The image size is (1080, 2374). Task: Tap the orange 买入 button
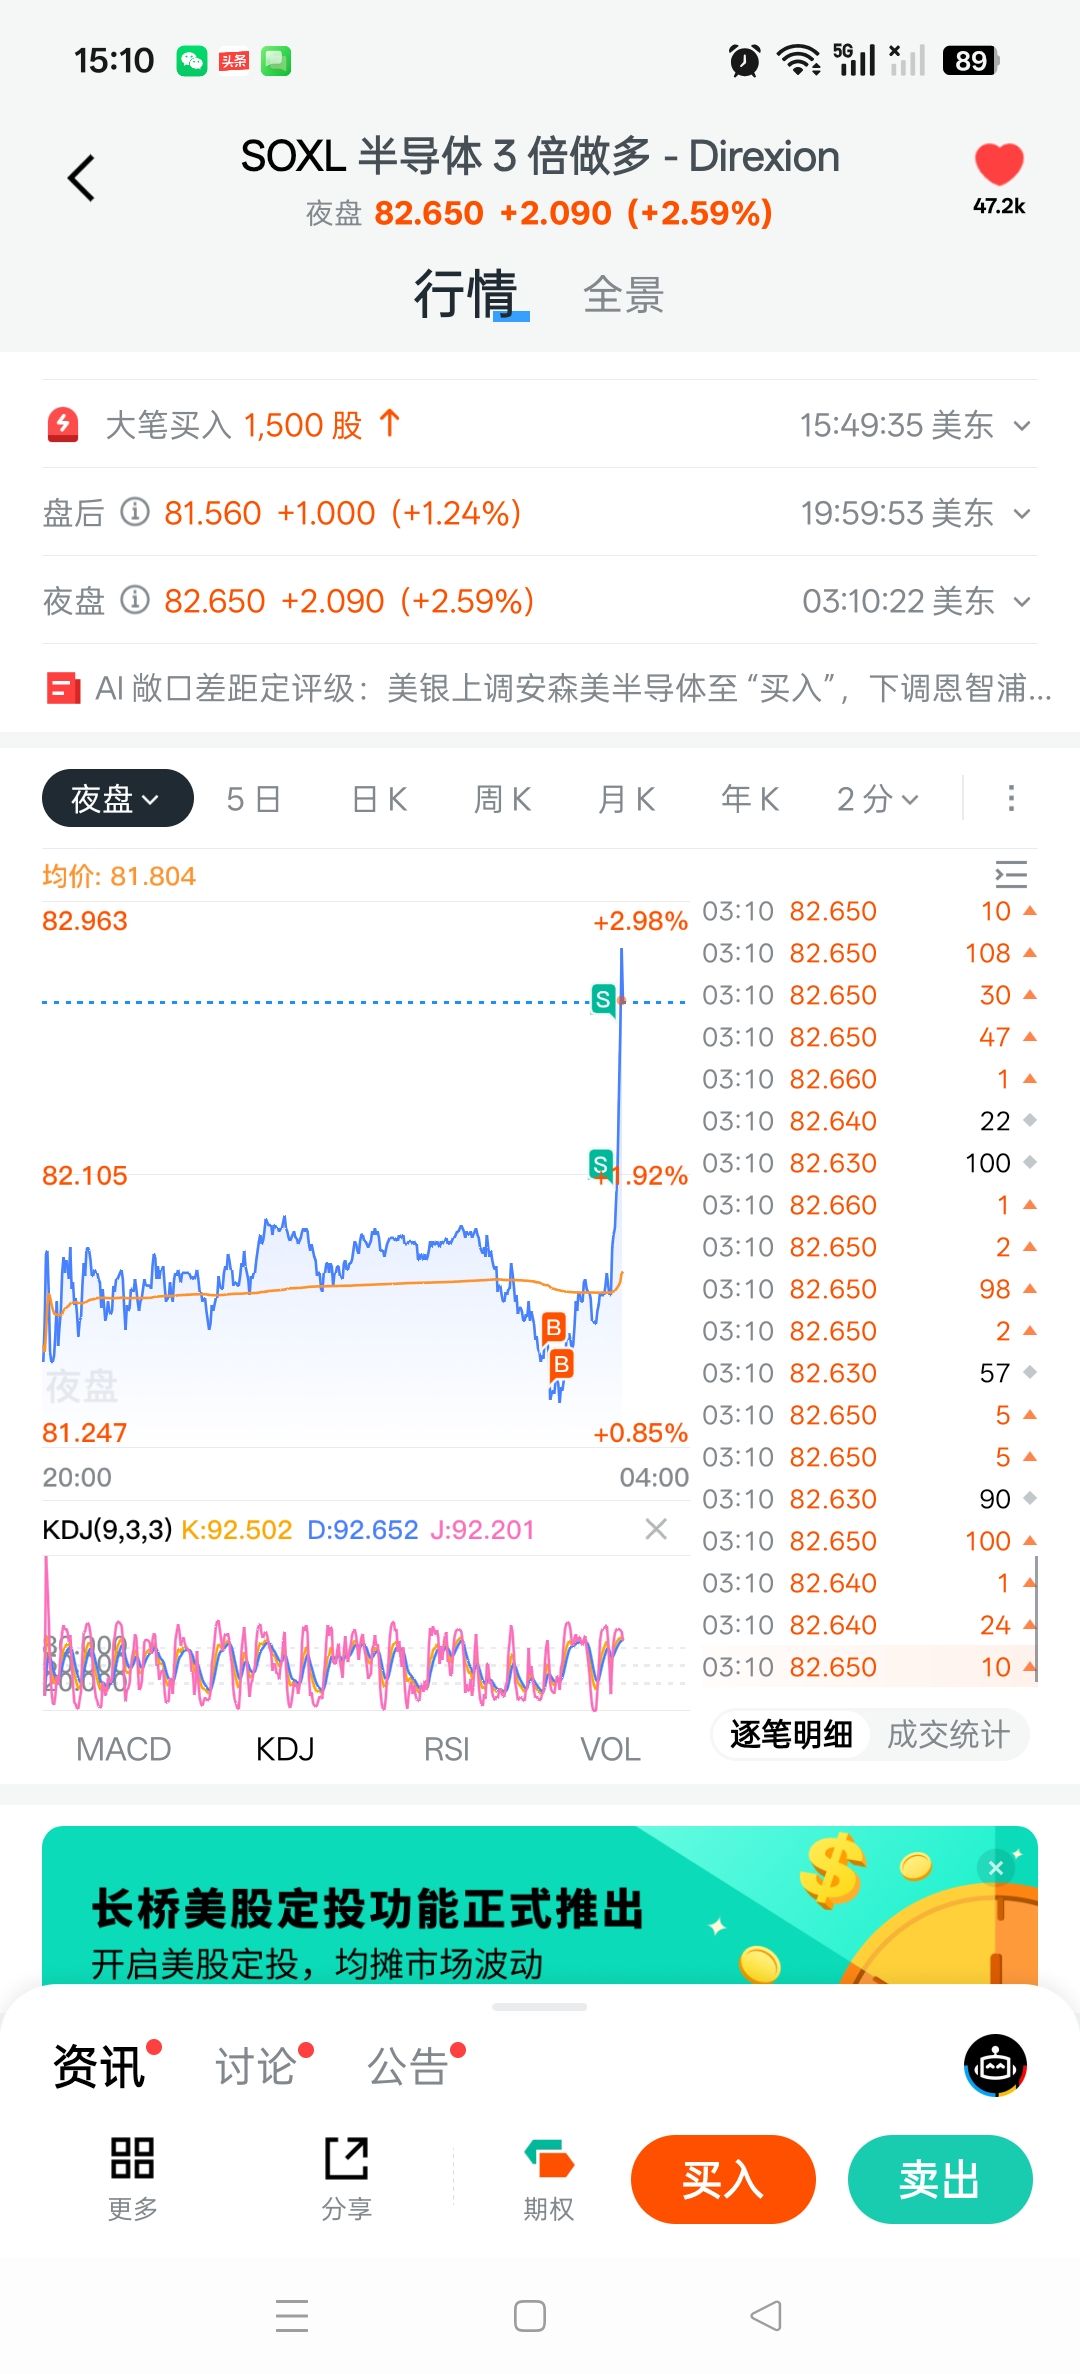click(x=723, y=2179)
